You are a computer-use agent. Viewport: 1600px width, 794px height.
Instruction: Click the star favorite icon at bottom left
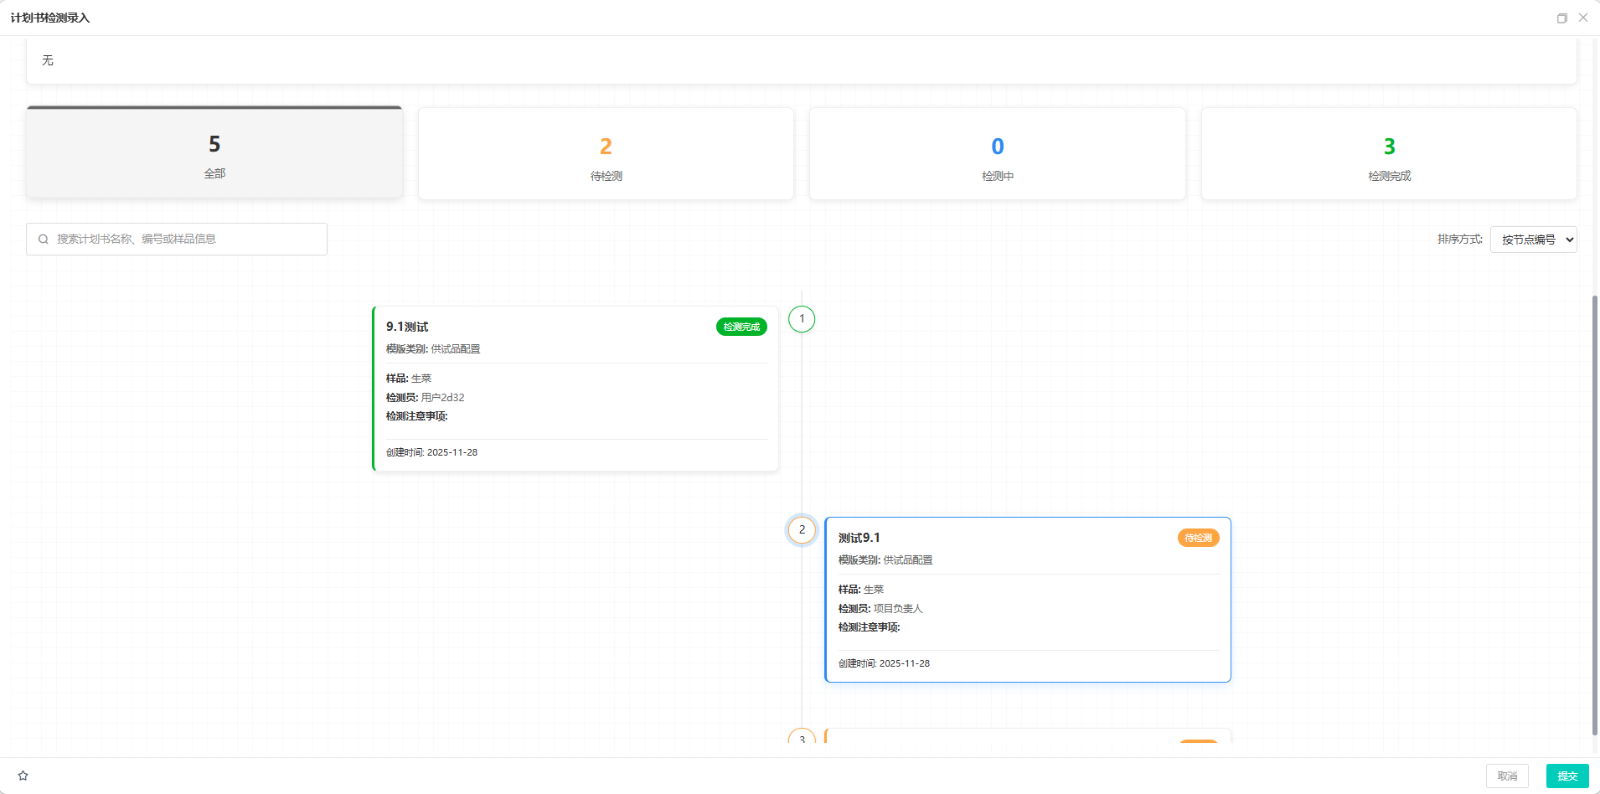click(x=23, y=776)
